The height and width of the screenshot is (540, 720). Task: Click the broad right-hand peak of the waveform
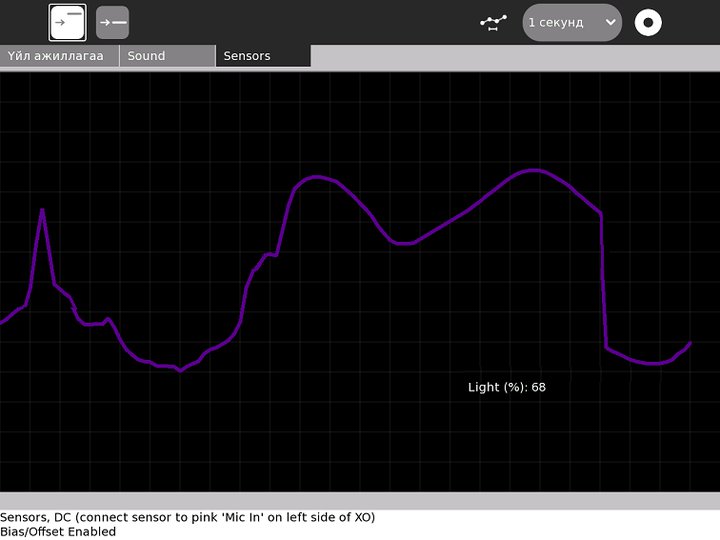point(535,170)
